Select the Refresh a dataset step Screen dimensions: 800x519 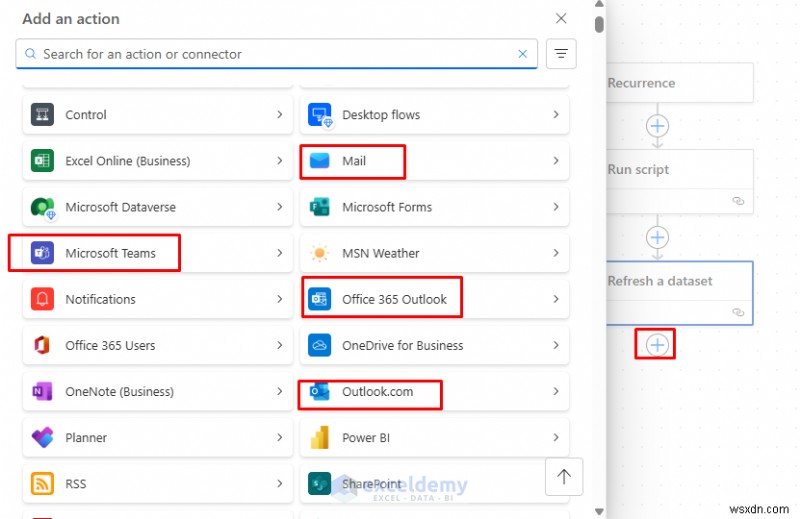click(x=679, y=293)
